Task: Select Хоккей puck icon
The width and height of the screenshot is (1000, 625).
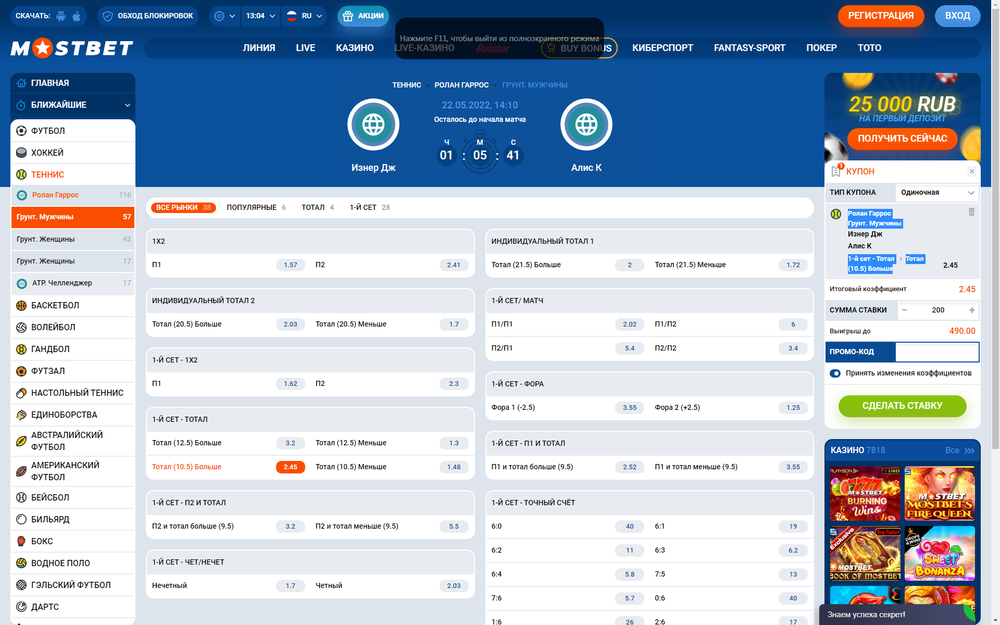Action: tap(21, 152)
